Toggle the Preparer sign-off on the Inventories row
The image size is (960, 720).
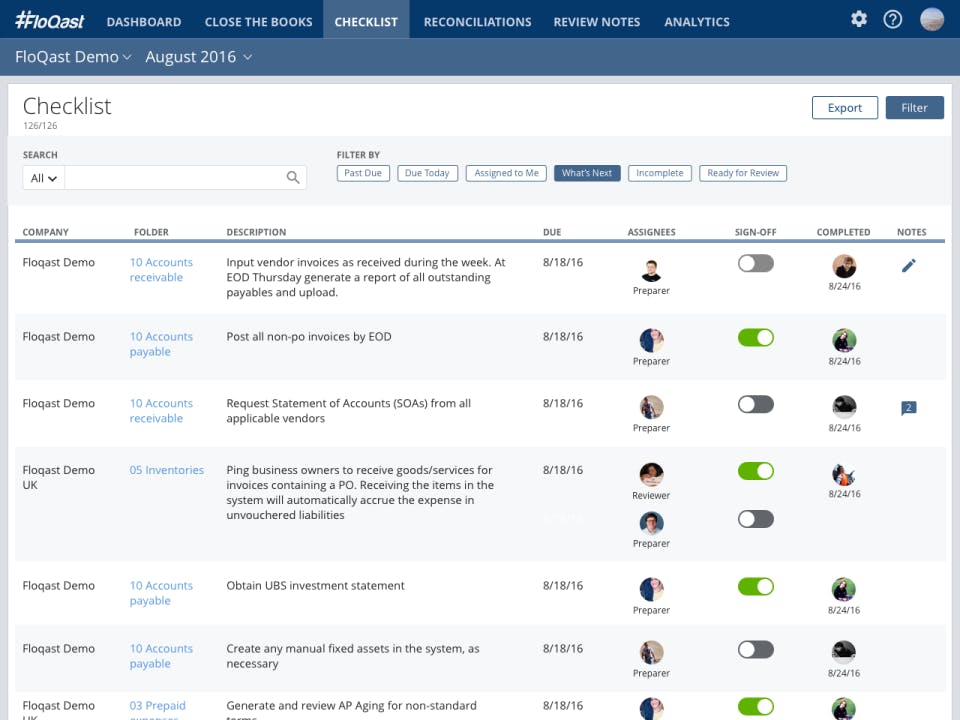pos(755,519)
